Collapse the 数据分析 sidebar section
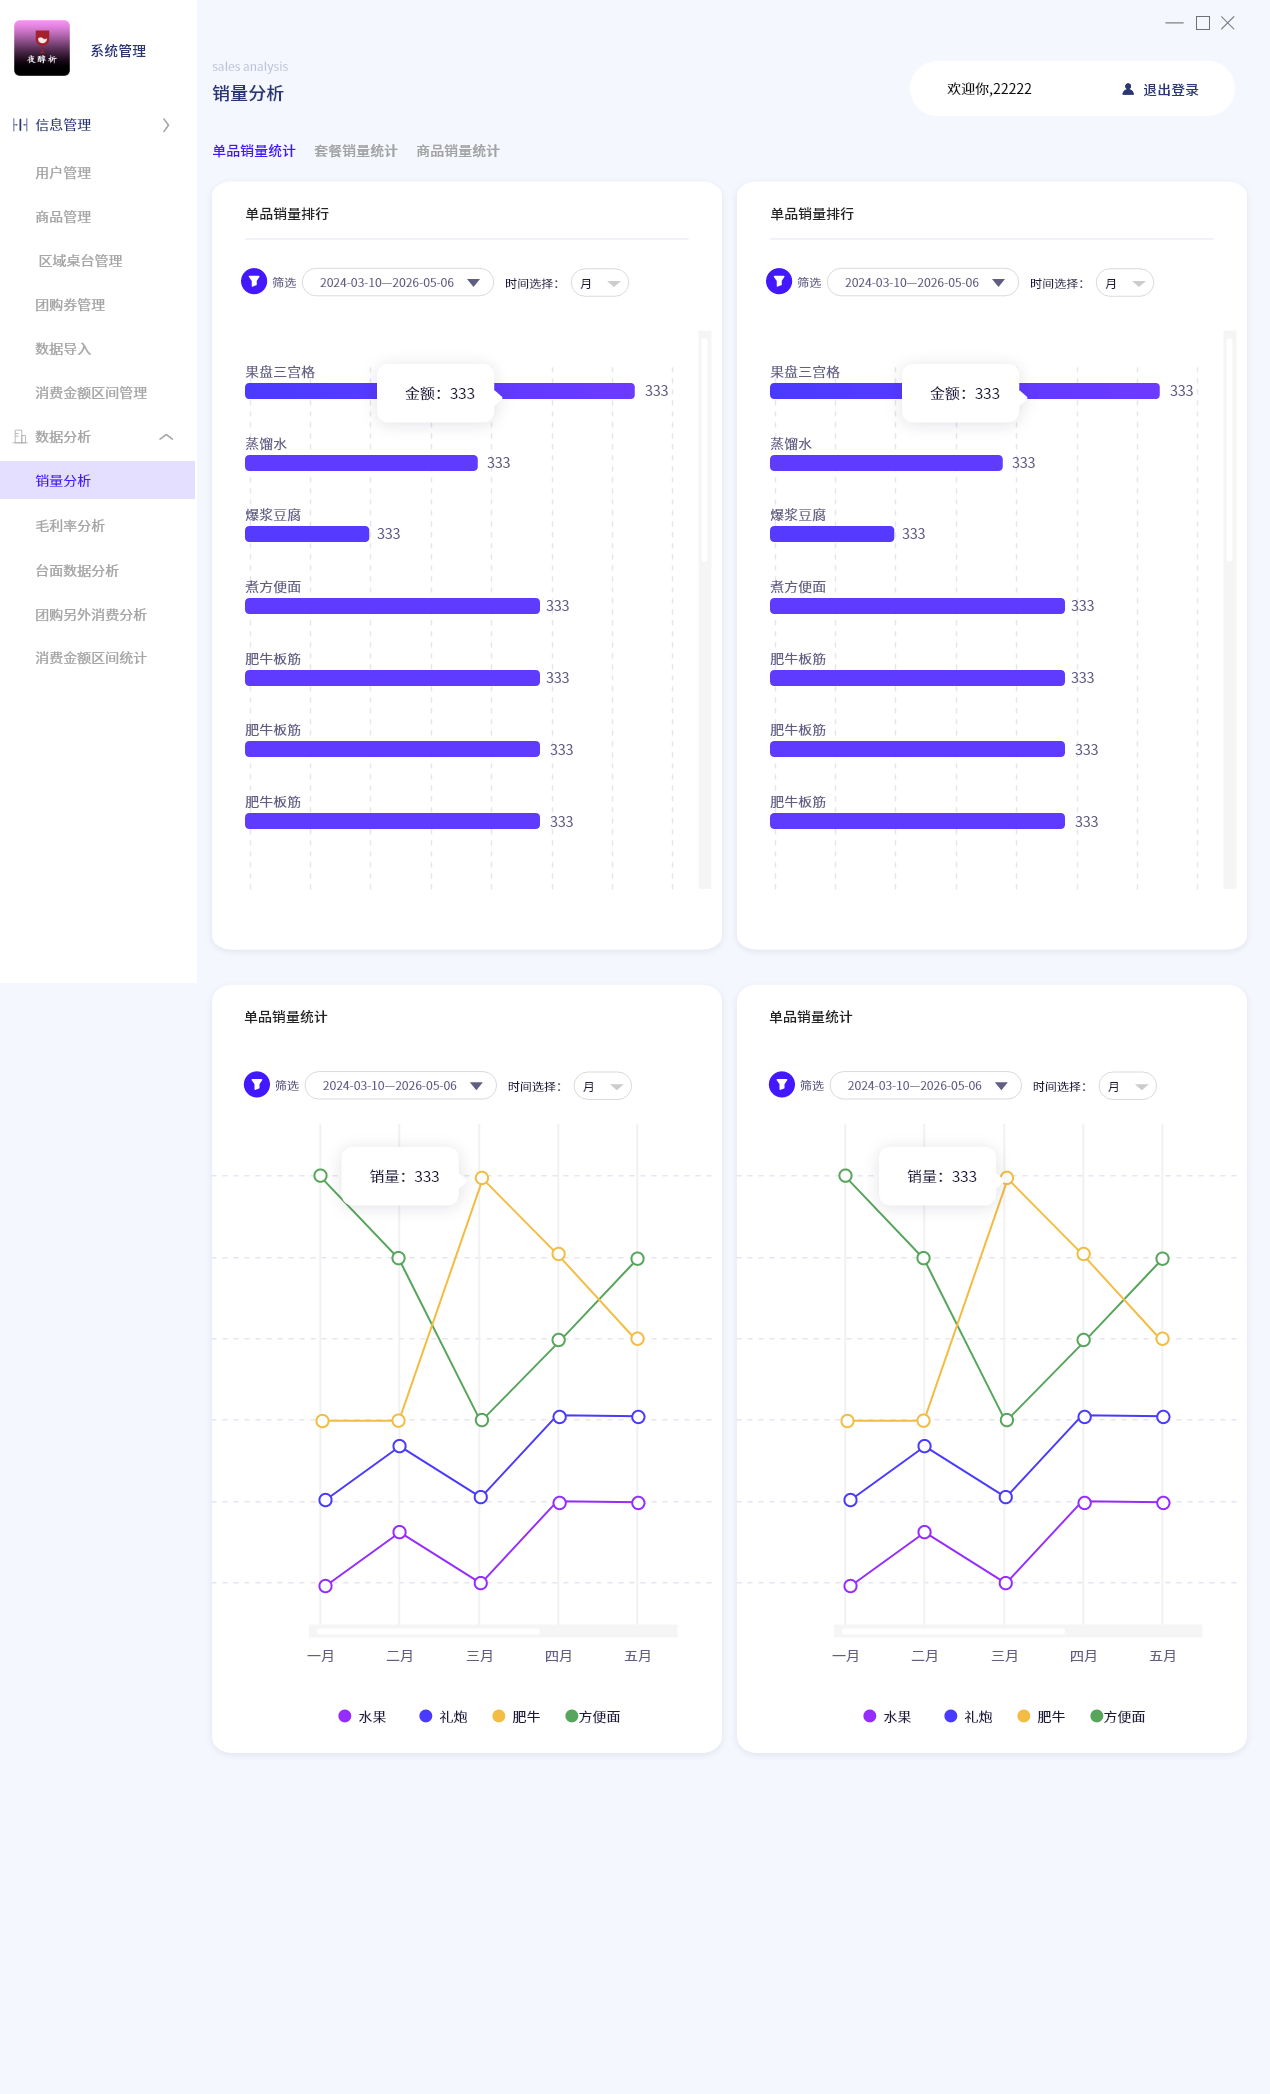Viewport: 1270px width, 2094px height. (x=166, y=437)
